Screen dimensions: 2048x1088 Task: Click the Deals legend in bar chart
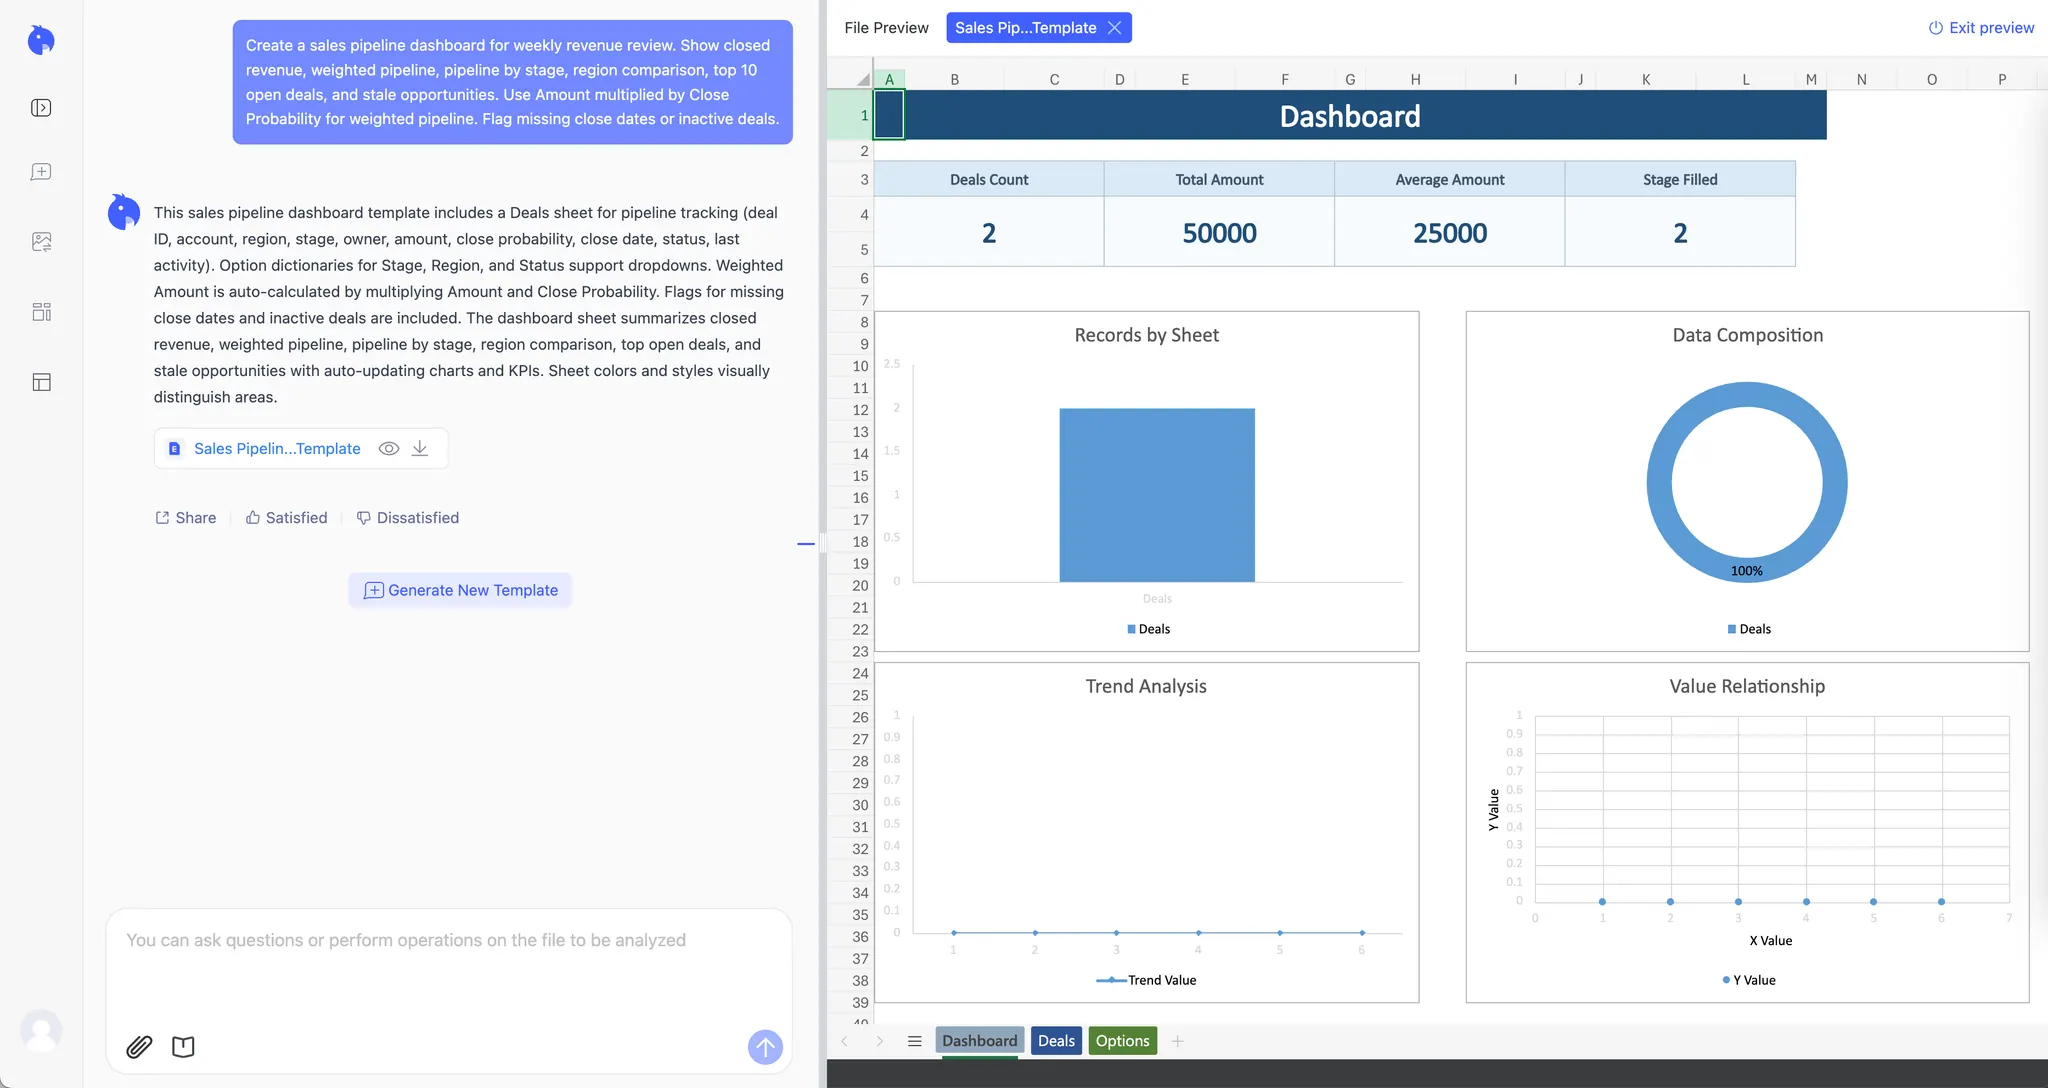pos(1148,629)
